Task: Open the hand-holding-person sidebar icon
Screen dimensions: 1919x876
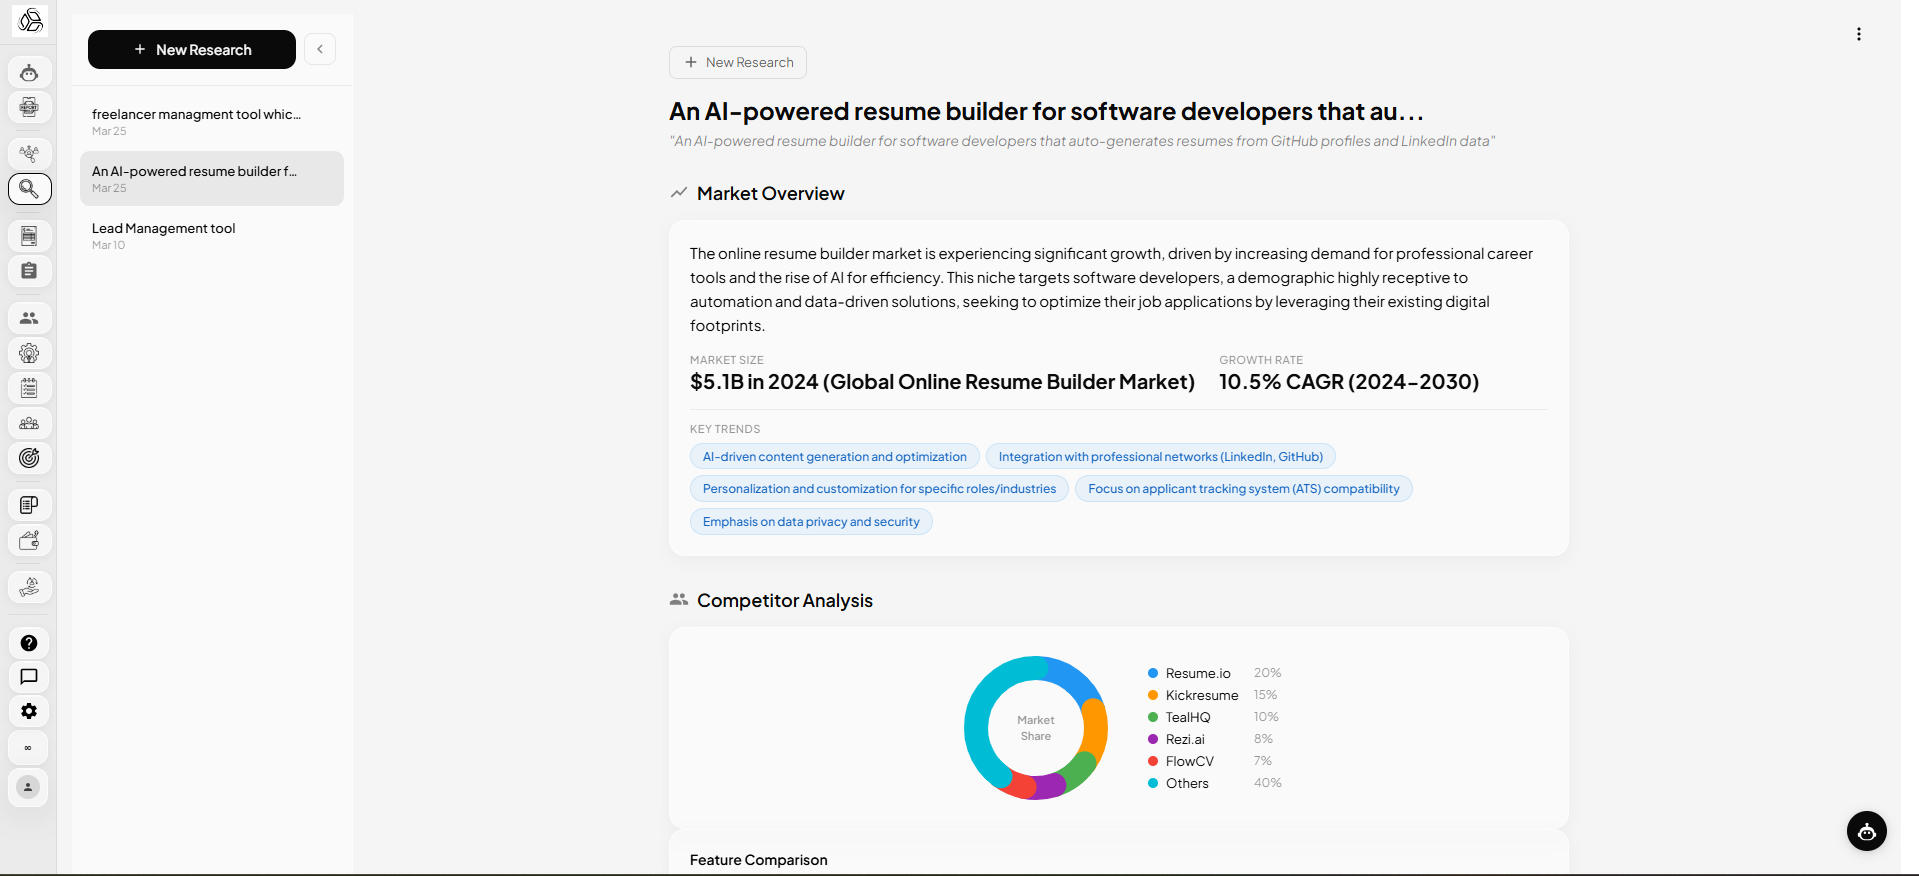Action: coord(29,587)
